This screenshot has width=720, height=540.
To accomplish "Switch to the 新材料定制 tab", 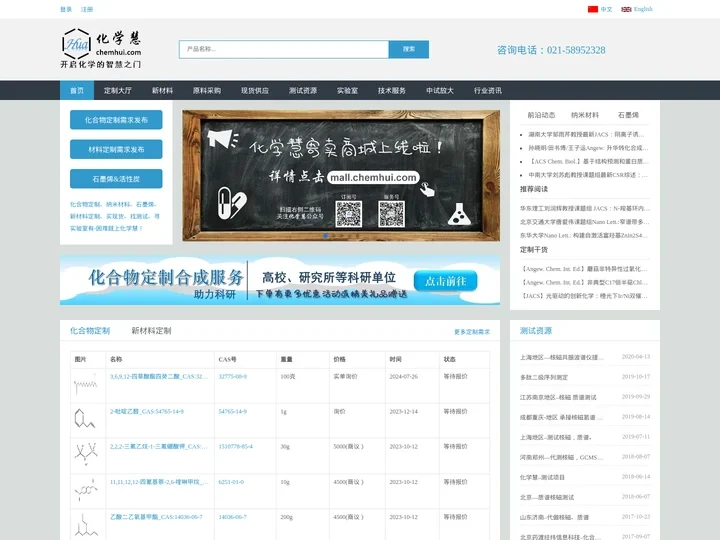I will point(151,331).
